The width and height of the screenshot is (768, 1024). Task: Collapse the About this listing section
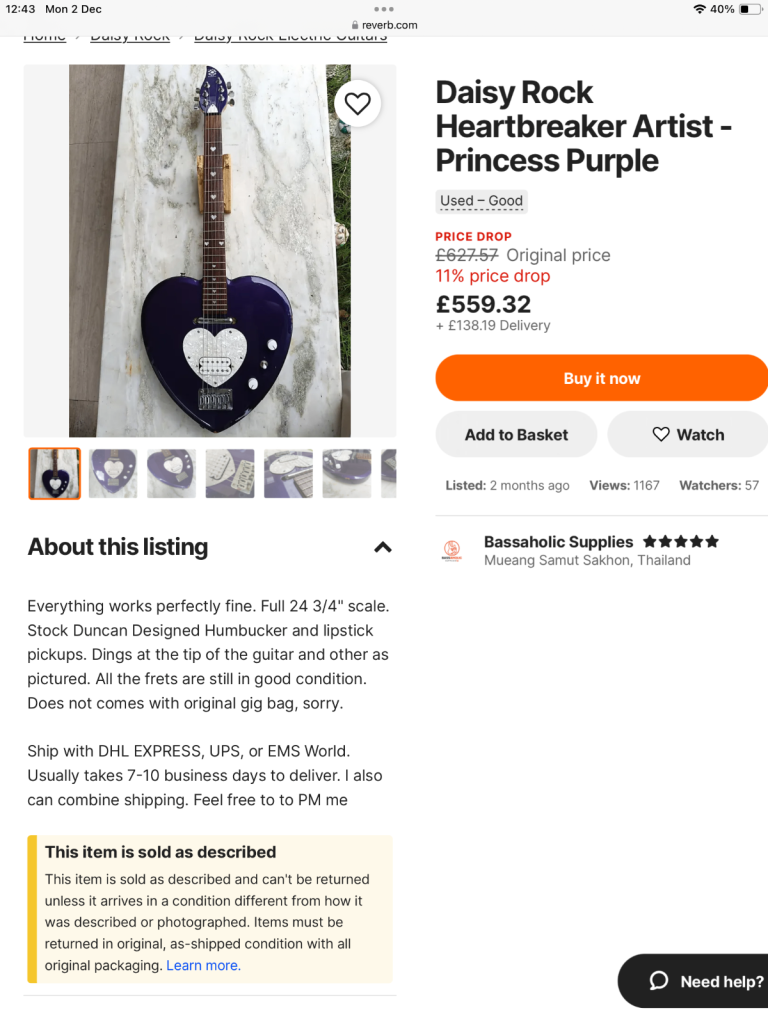[382, 547]
